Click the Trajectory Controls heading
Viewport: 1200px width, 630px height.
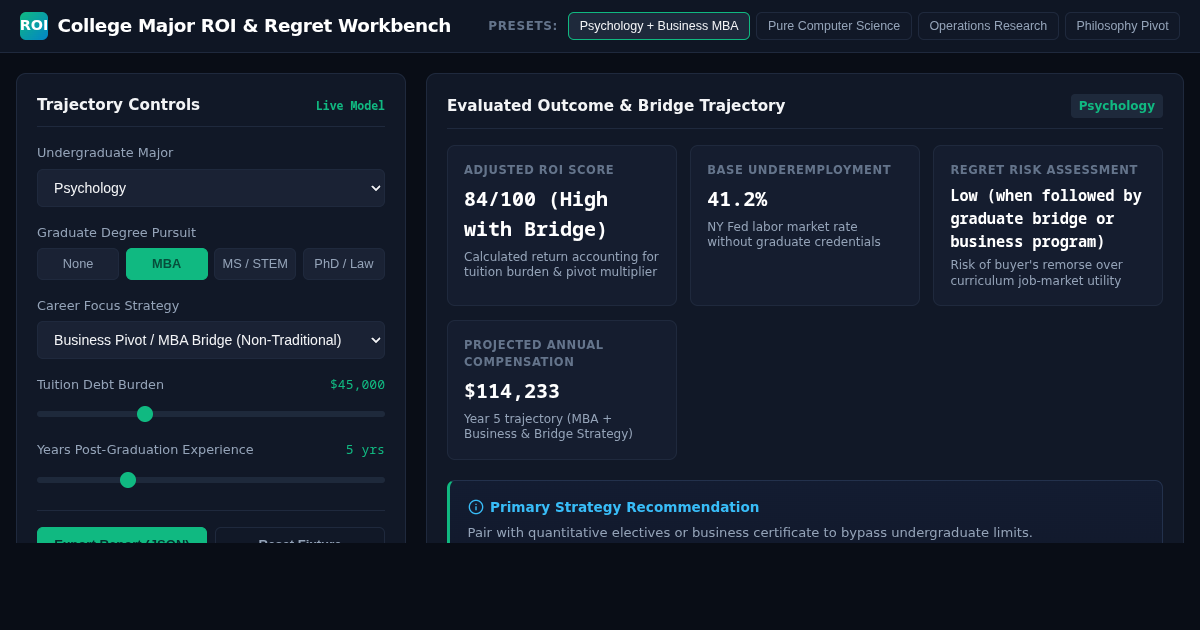[x=118, y=105]
